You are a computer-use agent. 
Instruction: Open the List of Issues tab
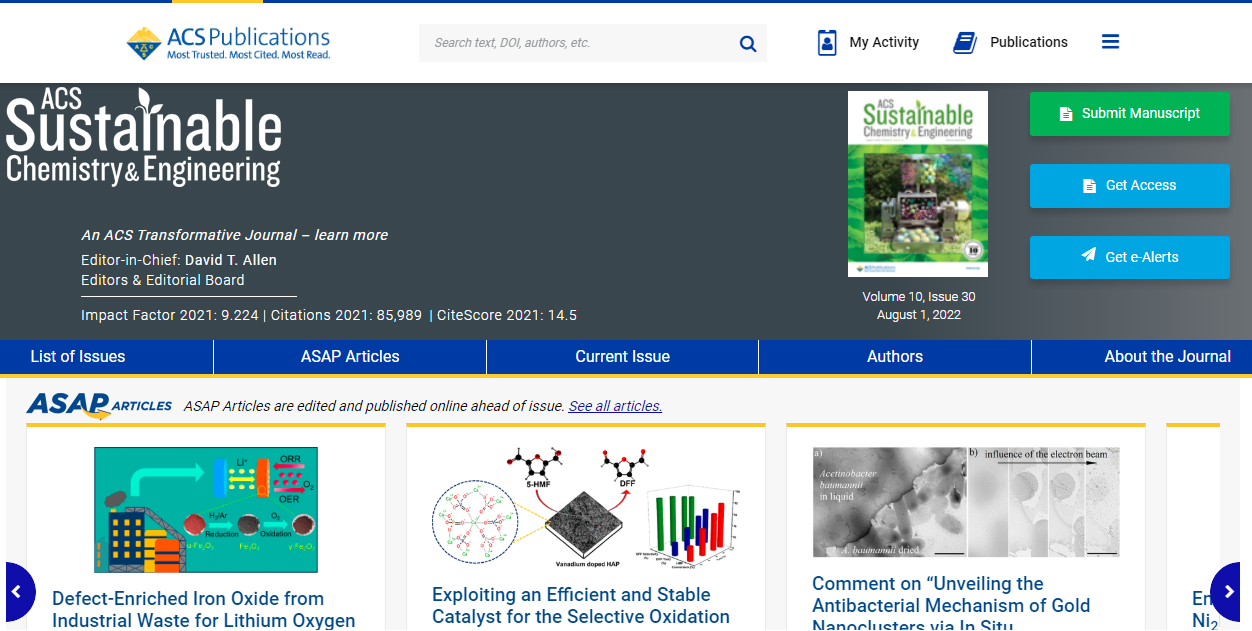78,357
